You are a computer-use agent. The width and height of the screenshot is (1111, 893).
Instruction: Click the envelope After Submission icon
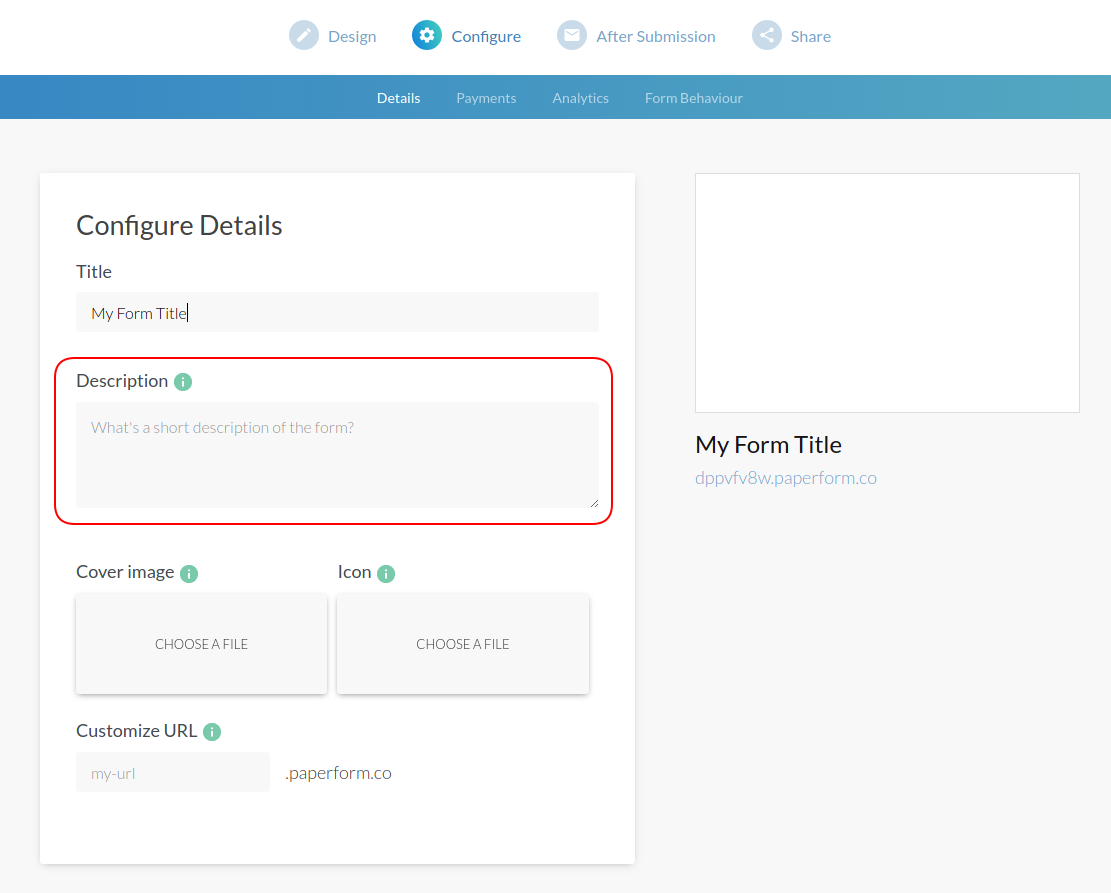pos(571,35)
